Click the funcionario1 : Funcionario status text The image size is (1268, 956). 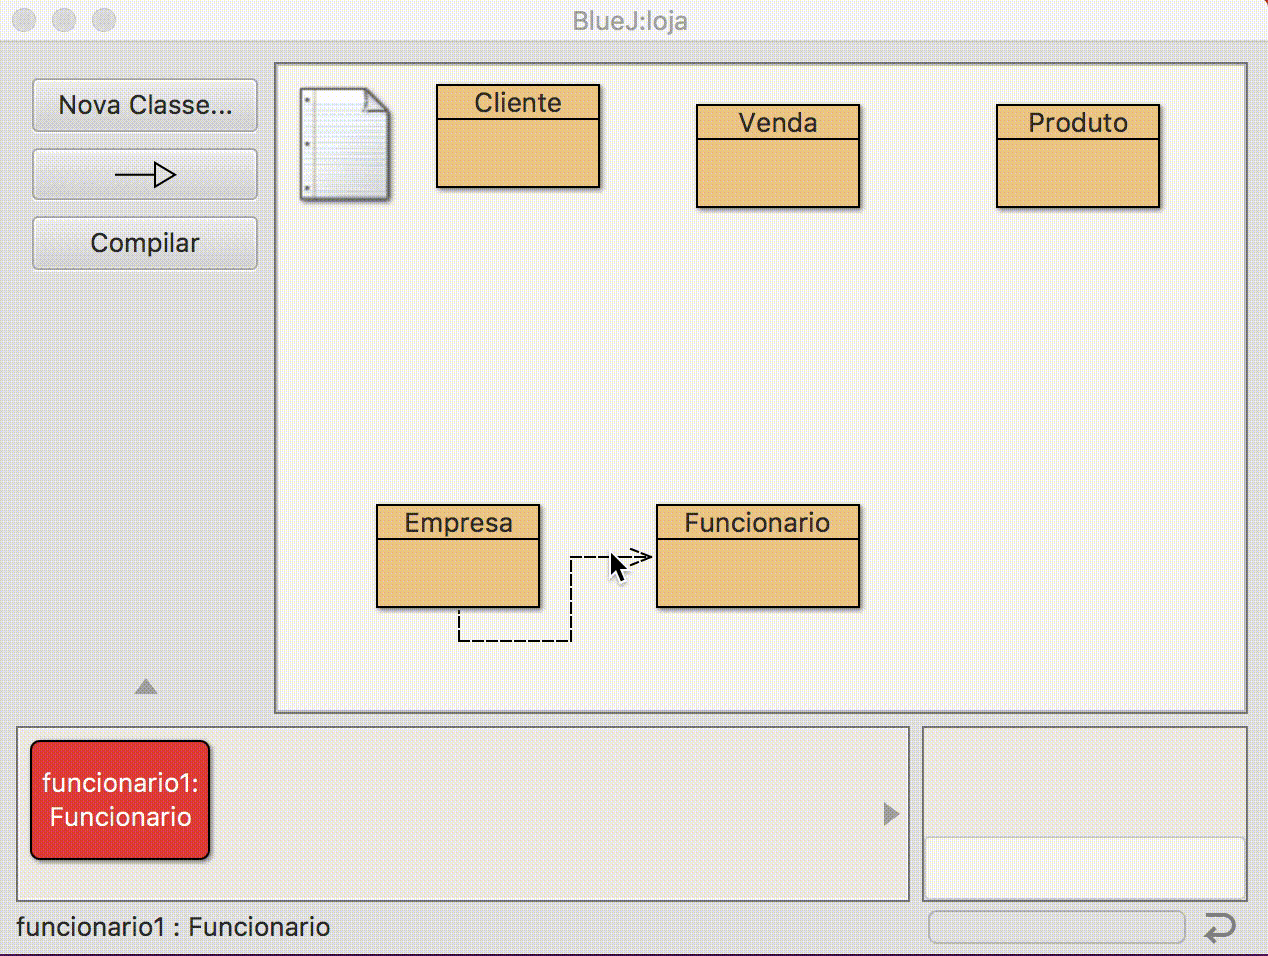(x=173, y=927)
